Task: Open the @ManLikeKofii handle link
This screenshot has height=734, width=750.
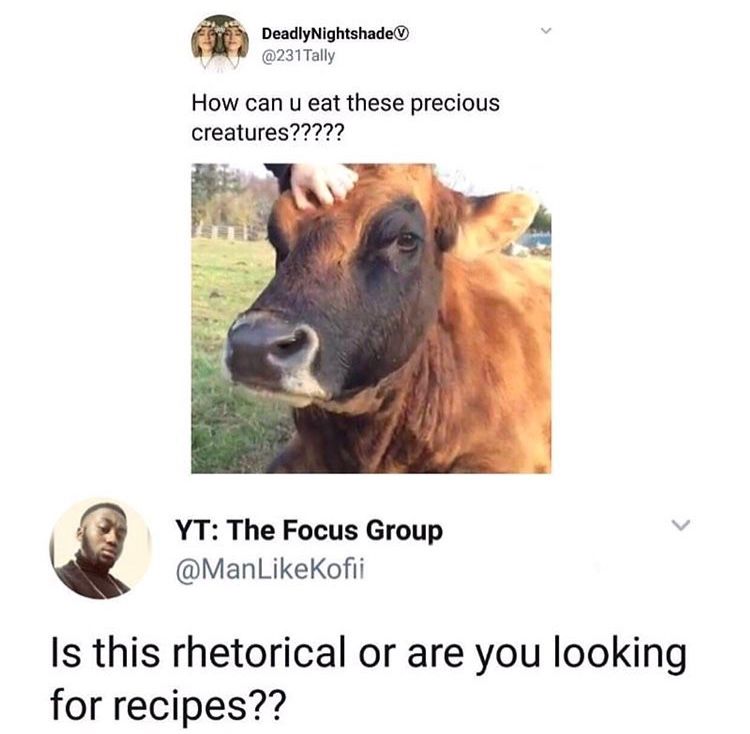Action: click(270, 569)
